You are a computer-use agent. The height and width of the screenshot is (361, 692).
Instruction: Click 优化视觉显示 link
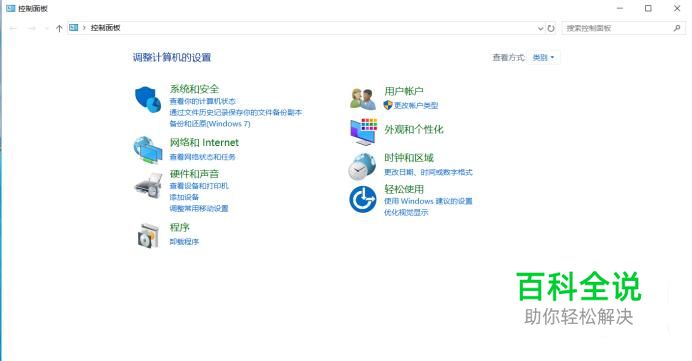(x=406, y=213)
